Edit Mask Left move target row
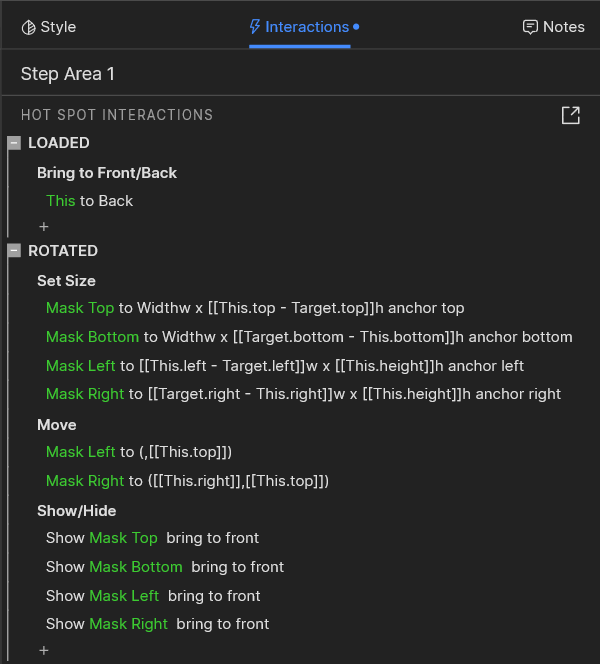600x664 pixels. coord(139,452)
